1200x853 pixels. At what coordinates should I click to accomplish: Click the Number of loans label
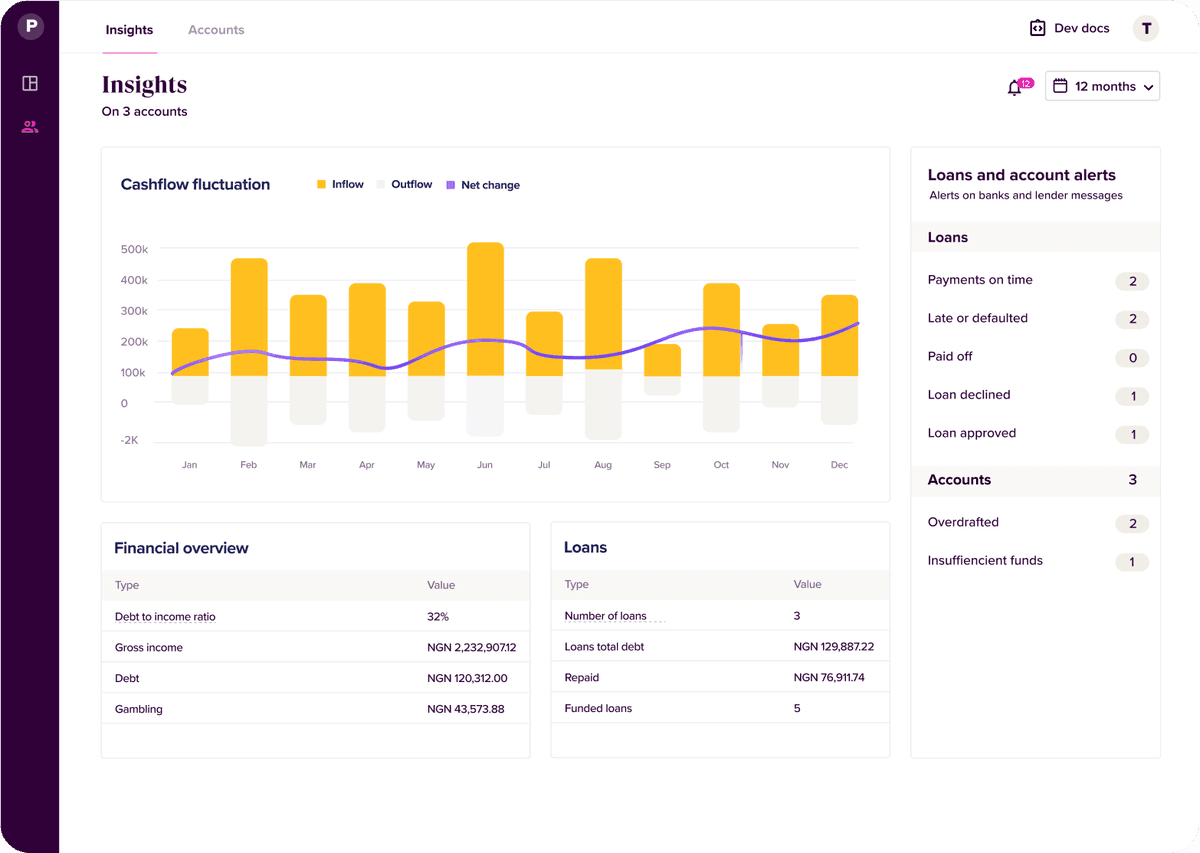605,616
